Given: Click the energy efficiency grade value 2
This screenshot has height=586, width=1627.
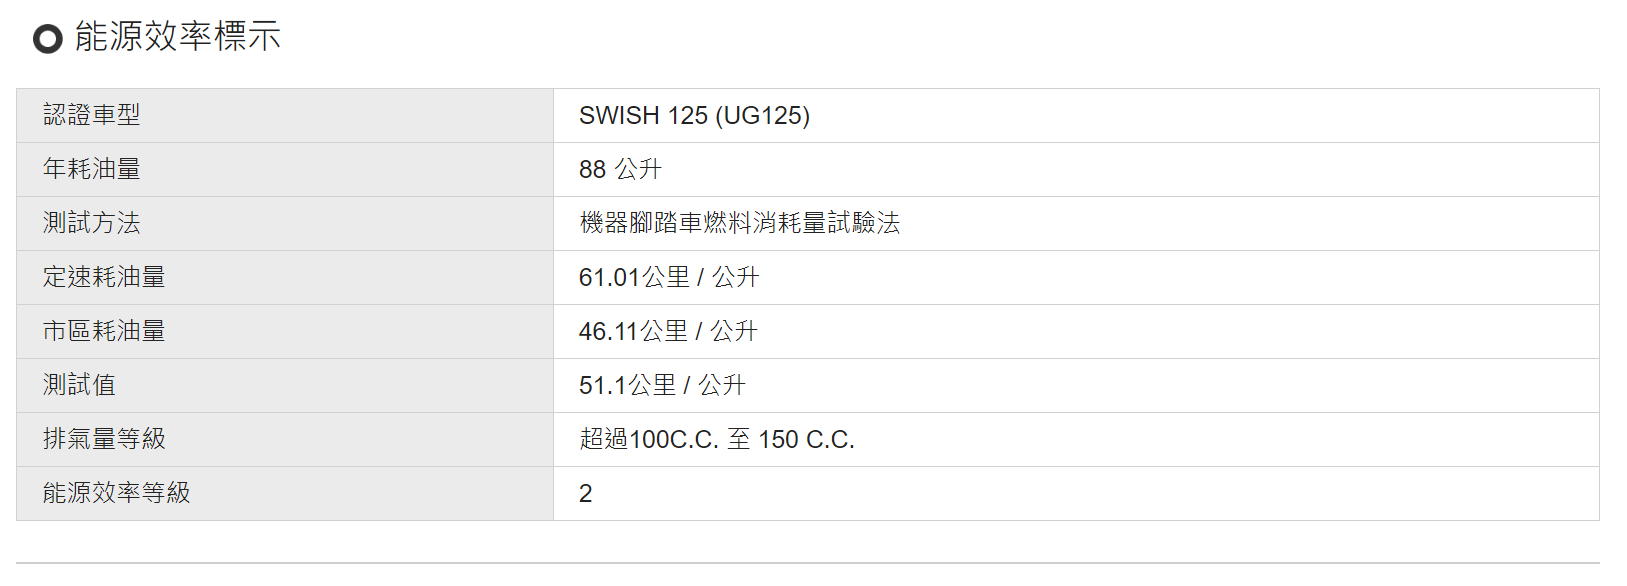Looking at the screenshot, I should [586, 493].
